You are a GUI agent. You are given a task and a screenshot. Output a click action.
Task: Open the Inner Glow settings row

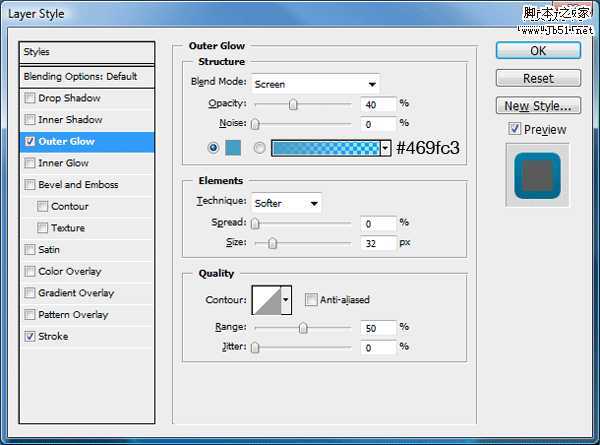(87, 163)
